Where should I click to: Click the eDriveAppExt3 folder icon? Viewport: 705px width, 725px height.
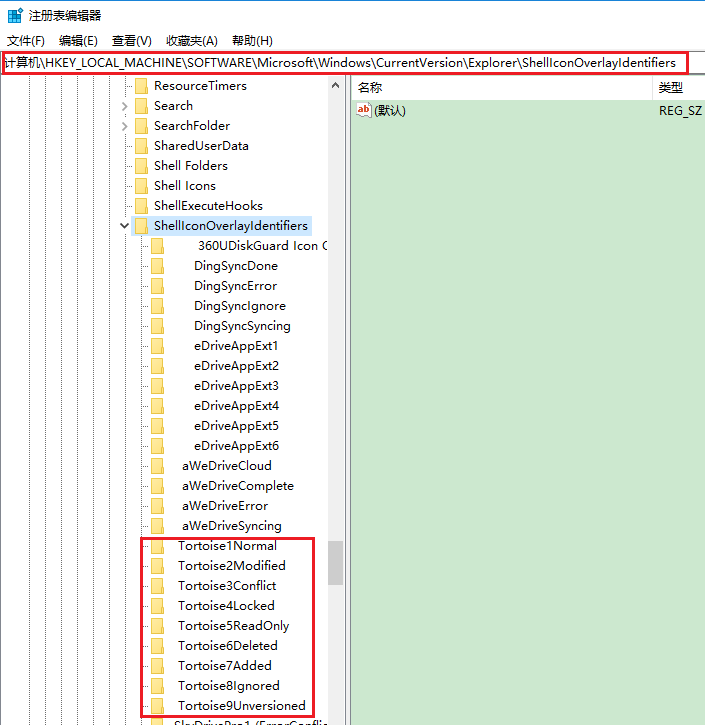click(157, 386)
